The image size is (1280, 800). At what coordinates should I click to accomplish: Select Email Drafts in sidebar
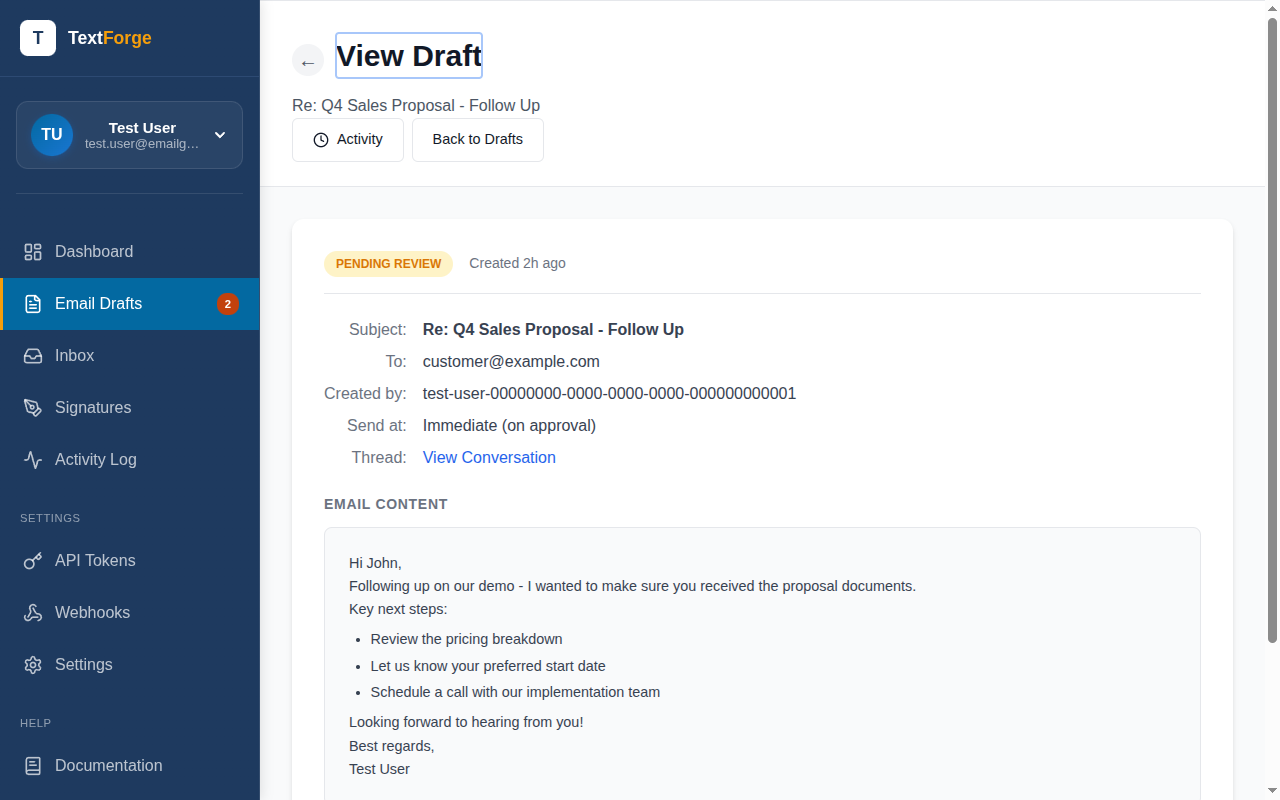click(x=130, y=304)
